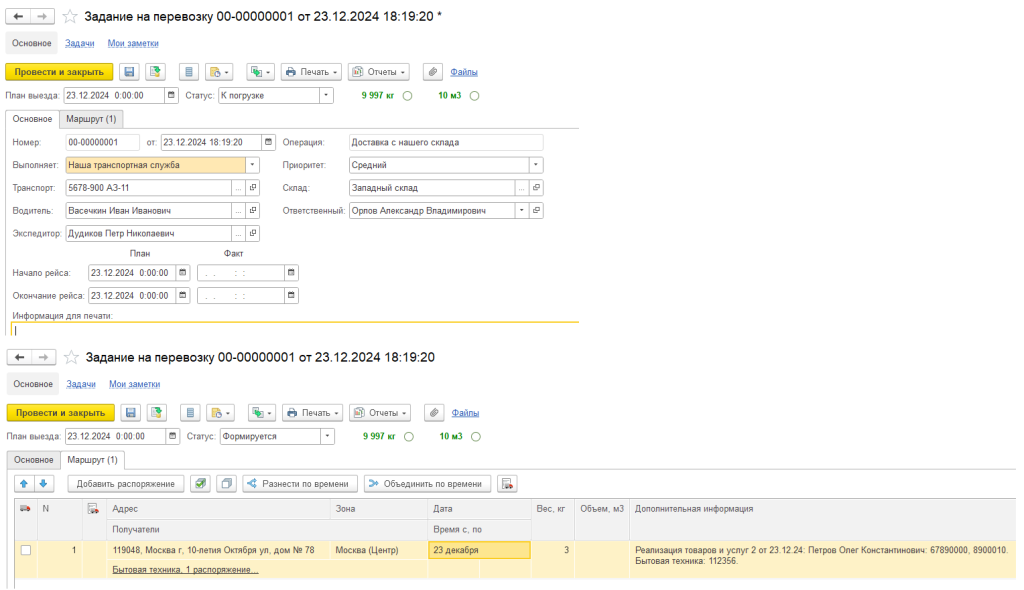
Task: Switch to the Основное tab above Добавить распоряжение
Action: pos(33,460)
